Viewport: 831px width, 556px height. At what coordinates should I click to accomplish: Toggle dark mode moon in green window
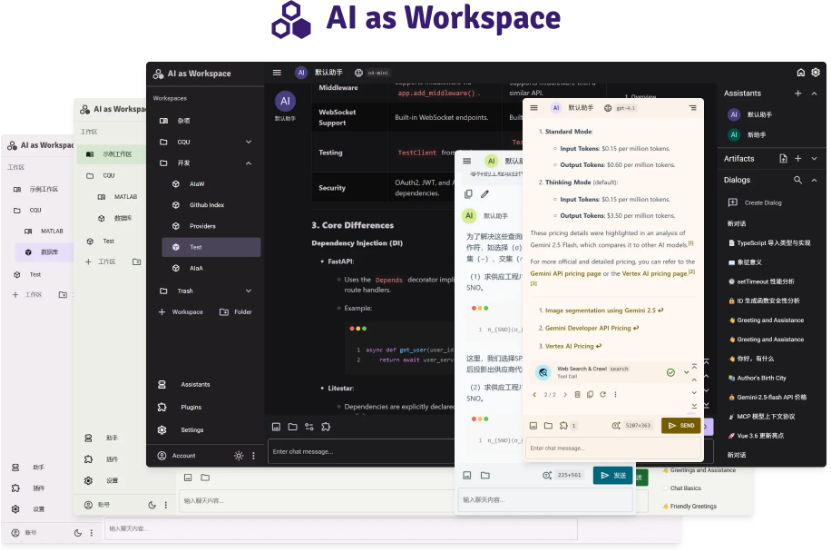[x=152, y=506]
